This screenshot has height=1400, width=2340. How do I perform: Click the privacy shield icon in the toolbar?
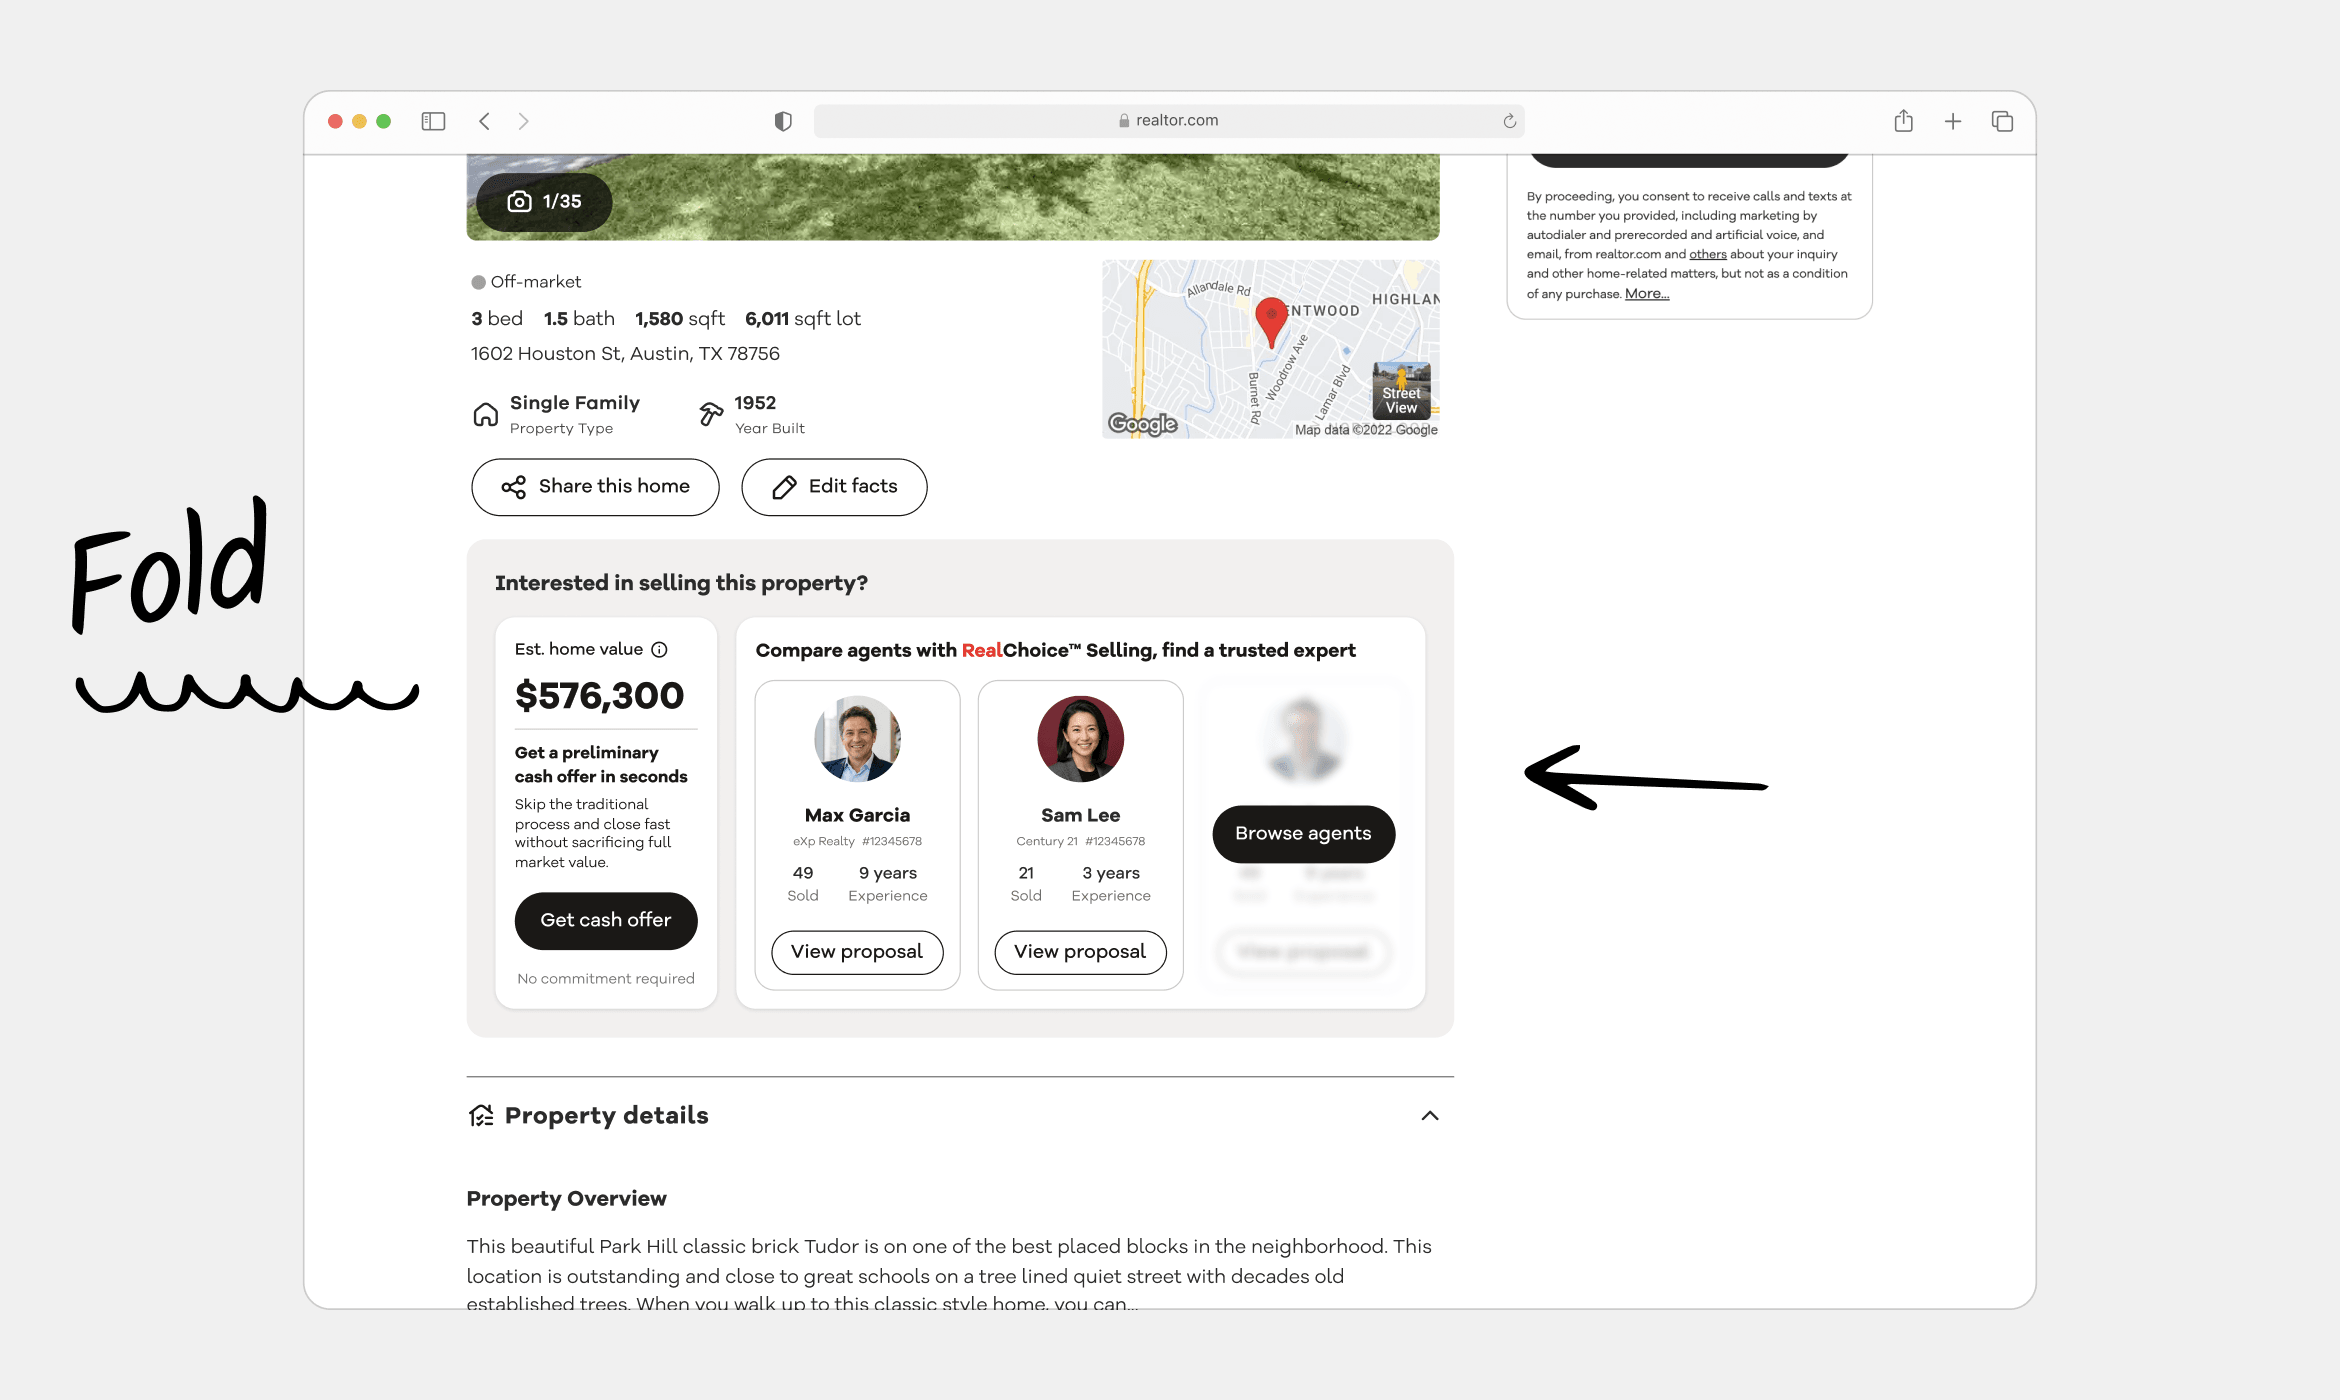(x=783, y=120)
